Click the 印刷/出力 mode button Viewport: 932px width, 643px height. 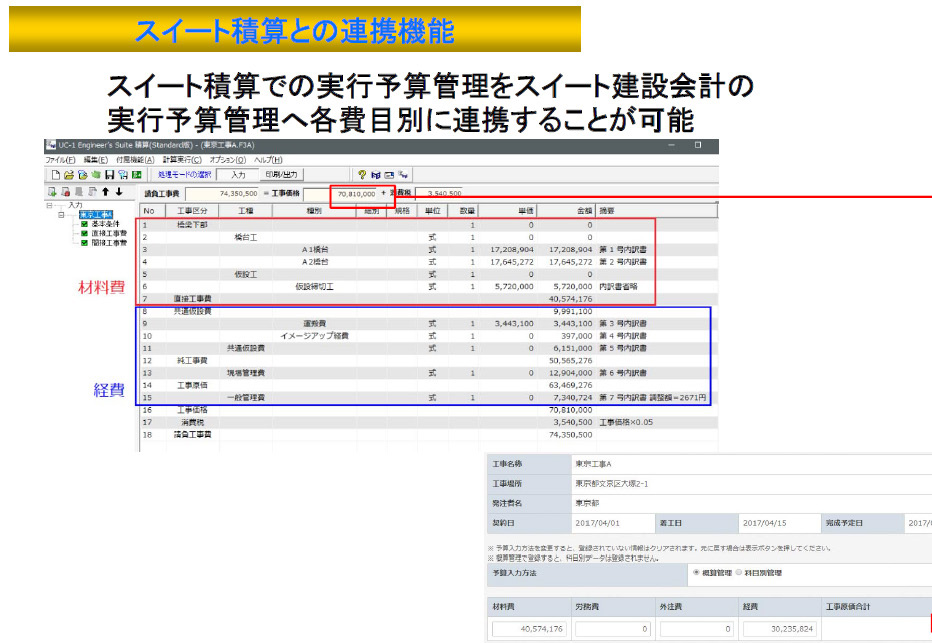[281, 175]
